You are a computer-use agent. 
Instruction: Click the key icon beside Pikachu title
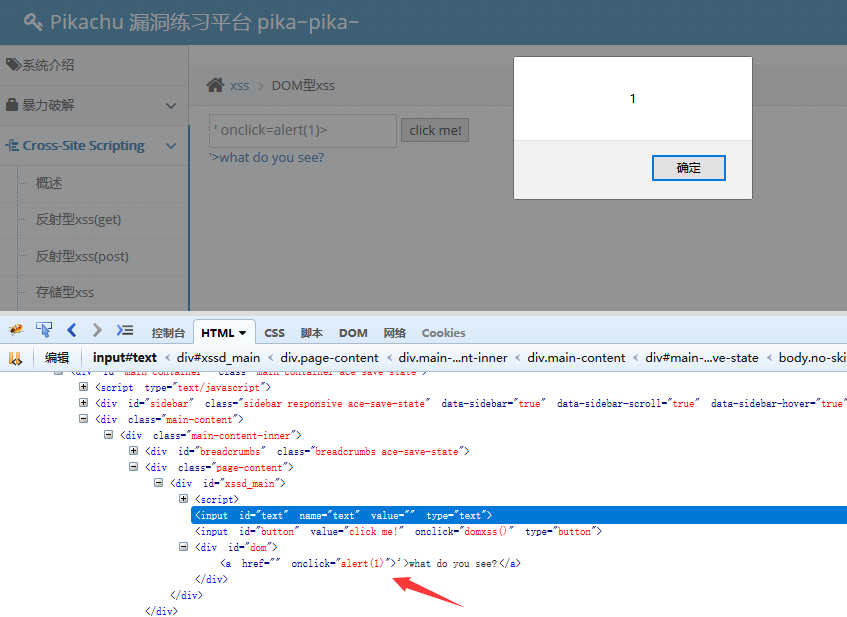click(x=33, y=22)
